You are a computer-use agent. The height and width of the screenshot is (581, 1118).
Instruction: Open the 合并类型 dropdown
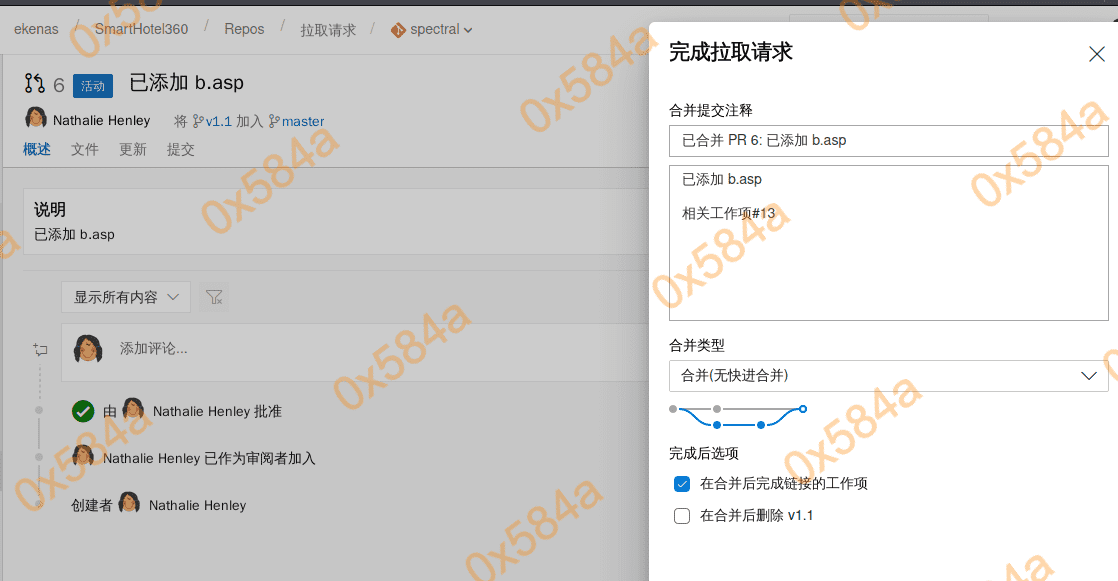[x=888, y=376]
